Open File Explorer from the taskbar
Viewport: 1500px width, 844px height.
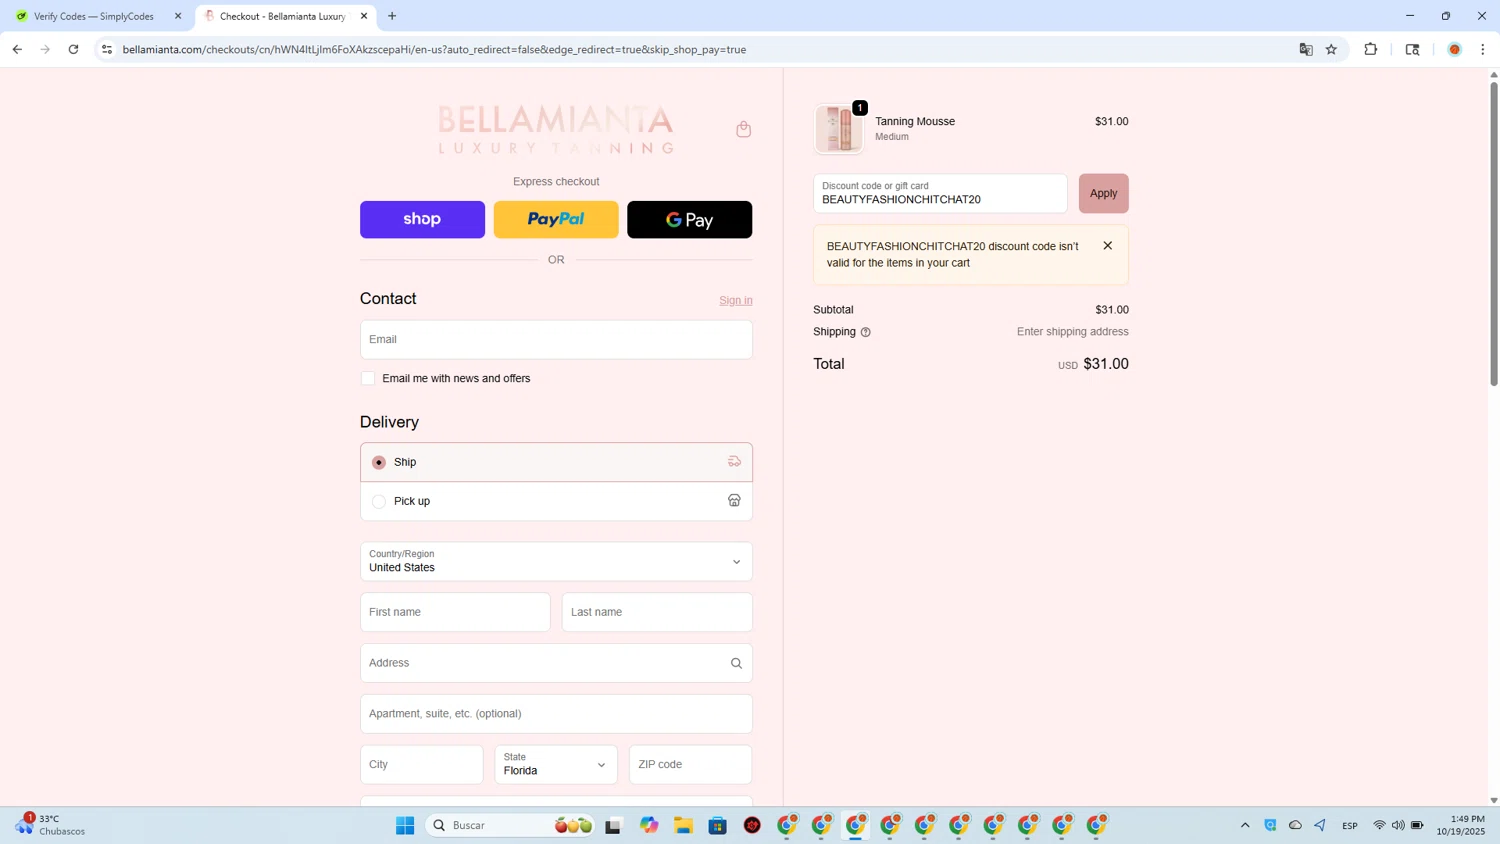684,825
